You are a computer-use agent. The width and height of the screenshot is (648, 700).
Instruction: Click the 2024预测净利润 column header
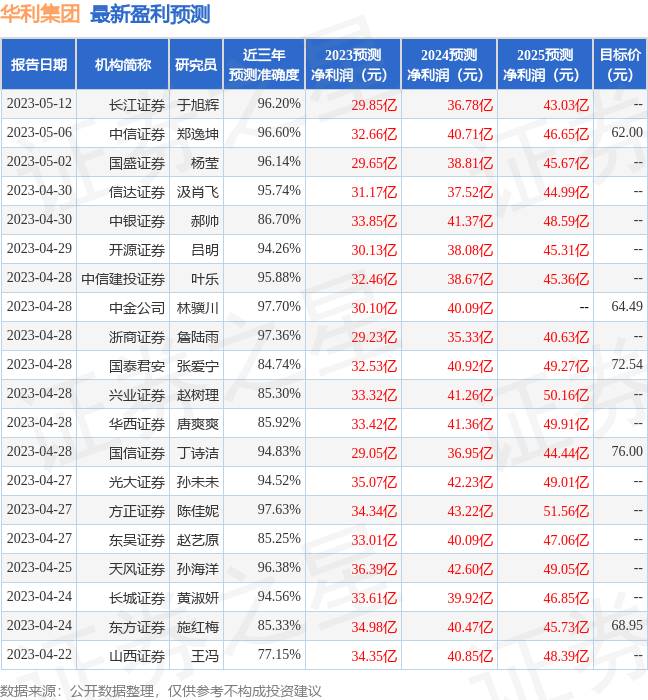[x=449, y=64]
